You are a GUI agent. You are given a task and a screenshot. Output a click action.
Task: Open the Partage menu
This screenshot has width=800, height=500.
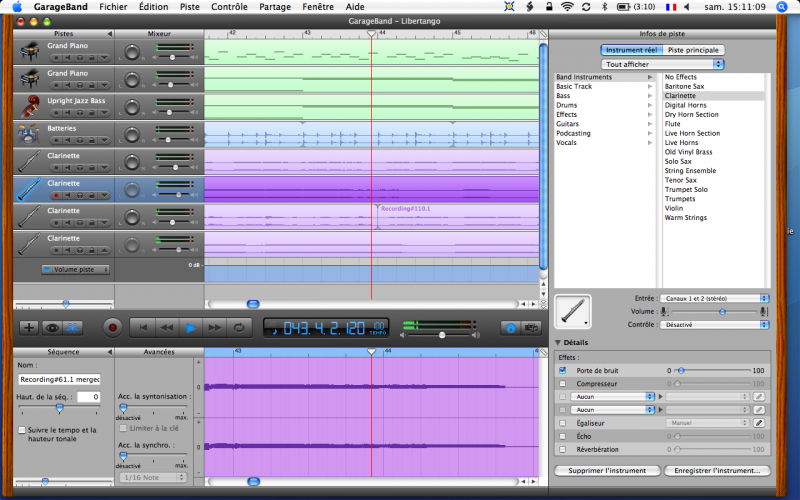[x=275, y=7]
